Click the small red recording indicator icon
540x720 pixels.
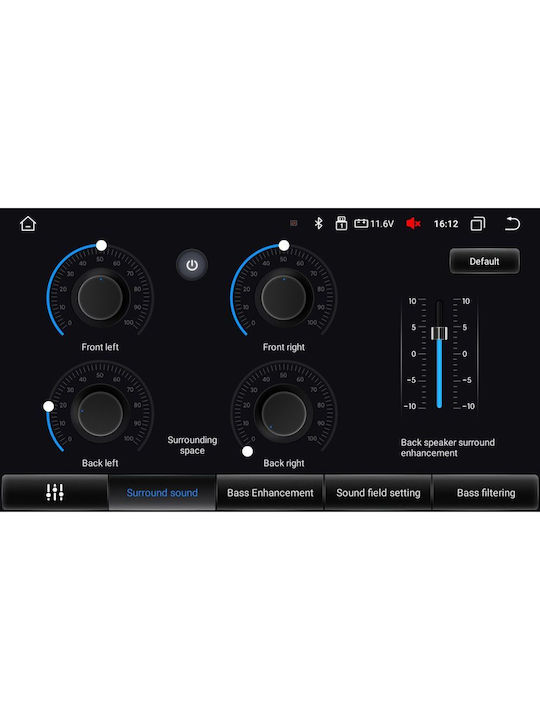click(294, 223)
